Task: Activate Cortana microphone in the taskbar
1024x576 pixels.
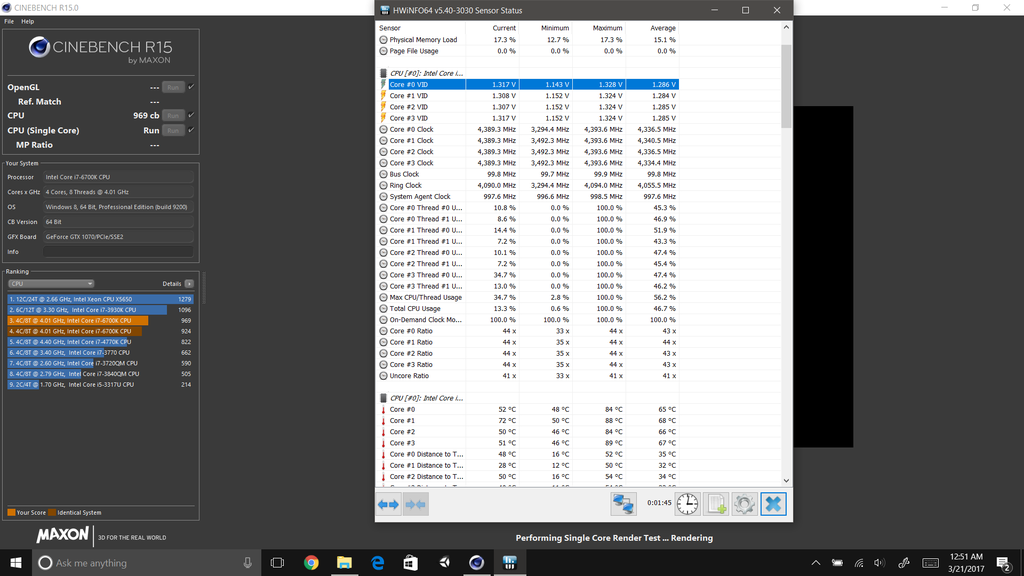Action: point(248,562)
